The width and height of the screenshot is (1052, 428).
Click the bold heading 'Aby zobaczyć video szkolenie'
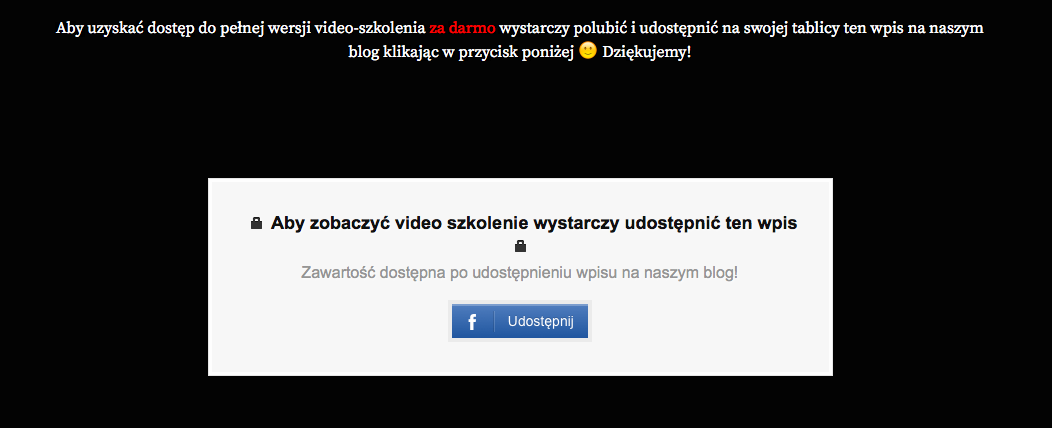point(400,223)
